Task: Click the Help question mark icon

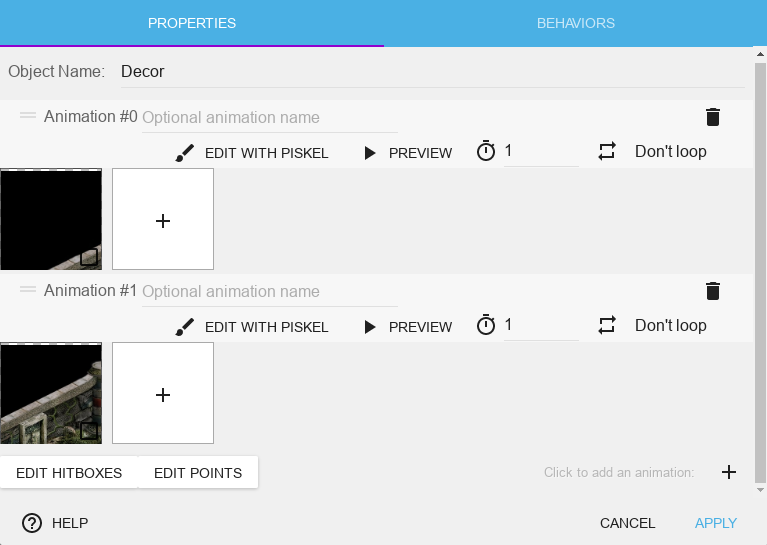Action: click(32, 523)
